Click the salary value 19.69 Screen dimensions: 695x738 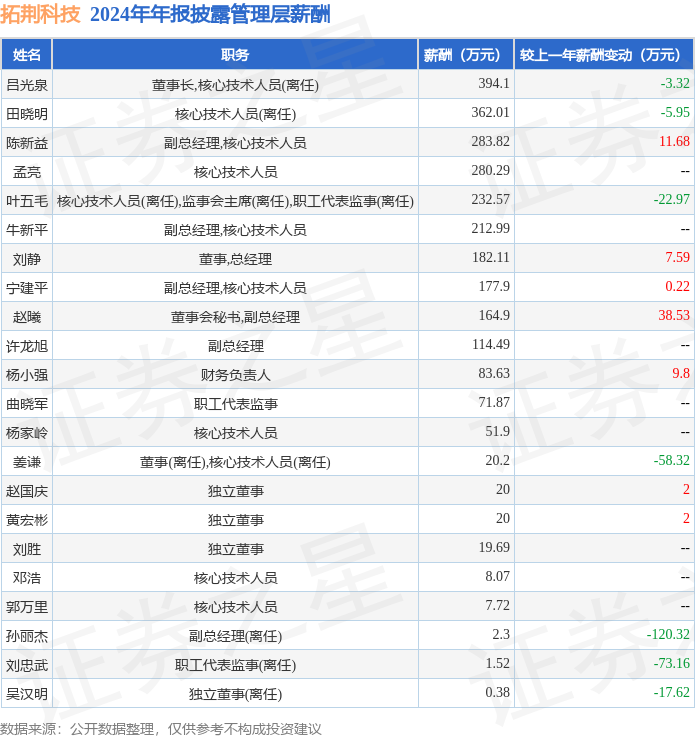click(494, 547)
